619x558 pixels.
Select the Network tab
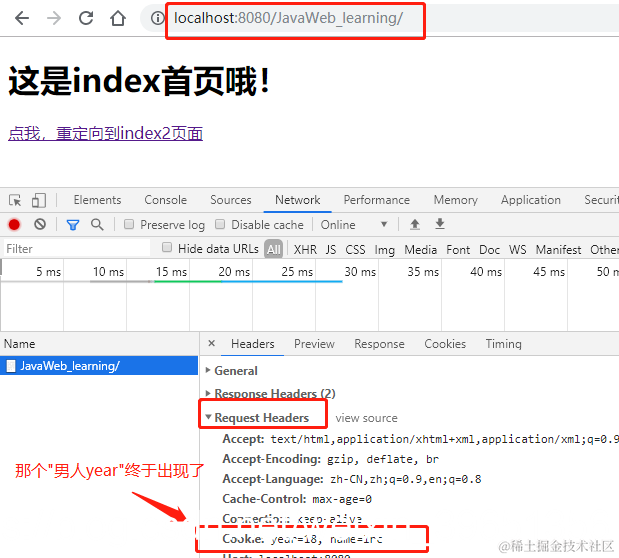(298, 200)
